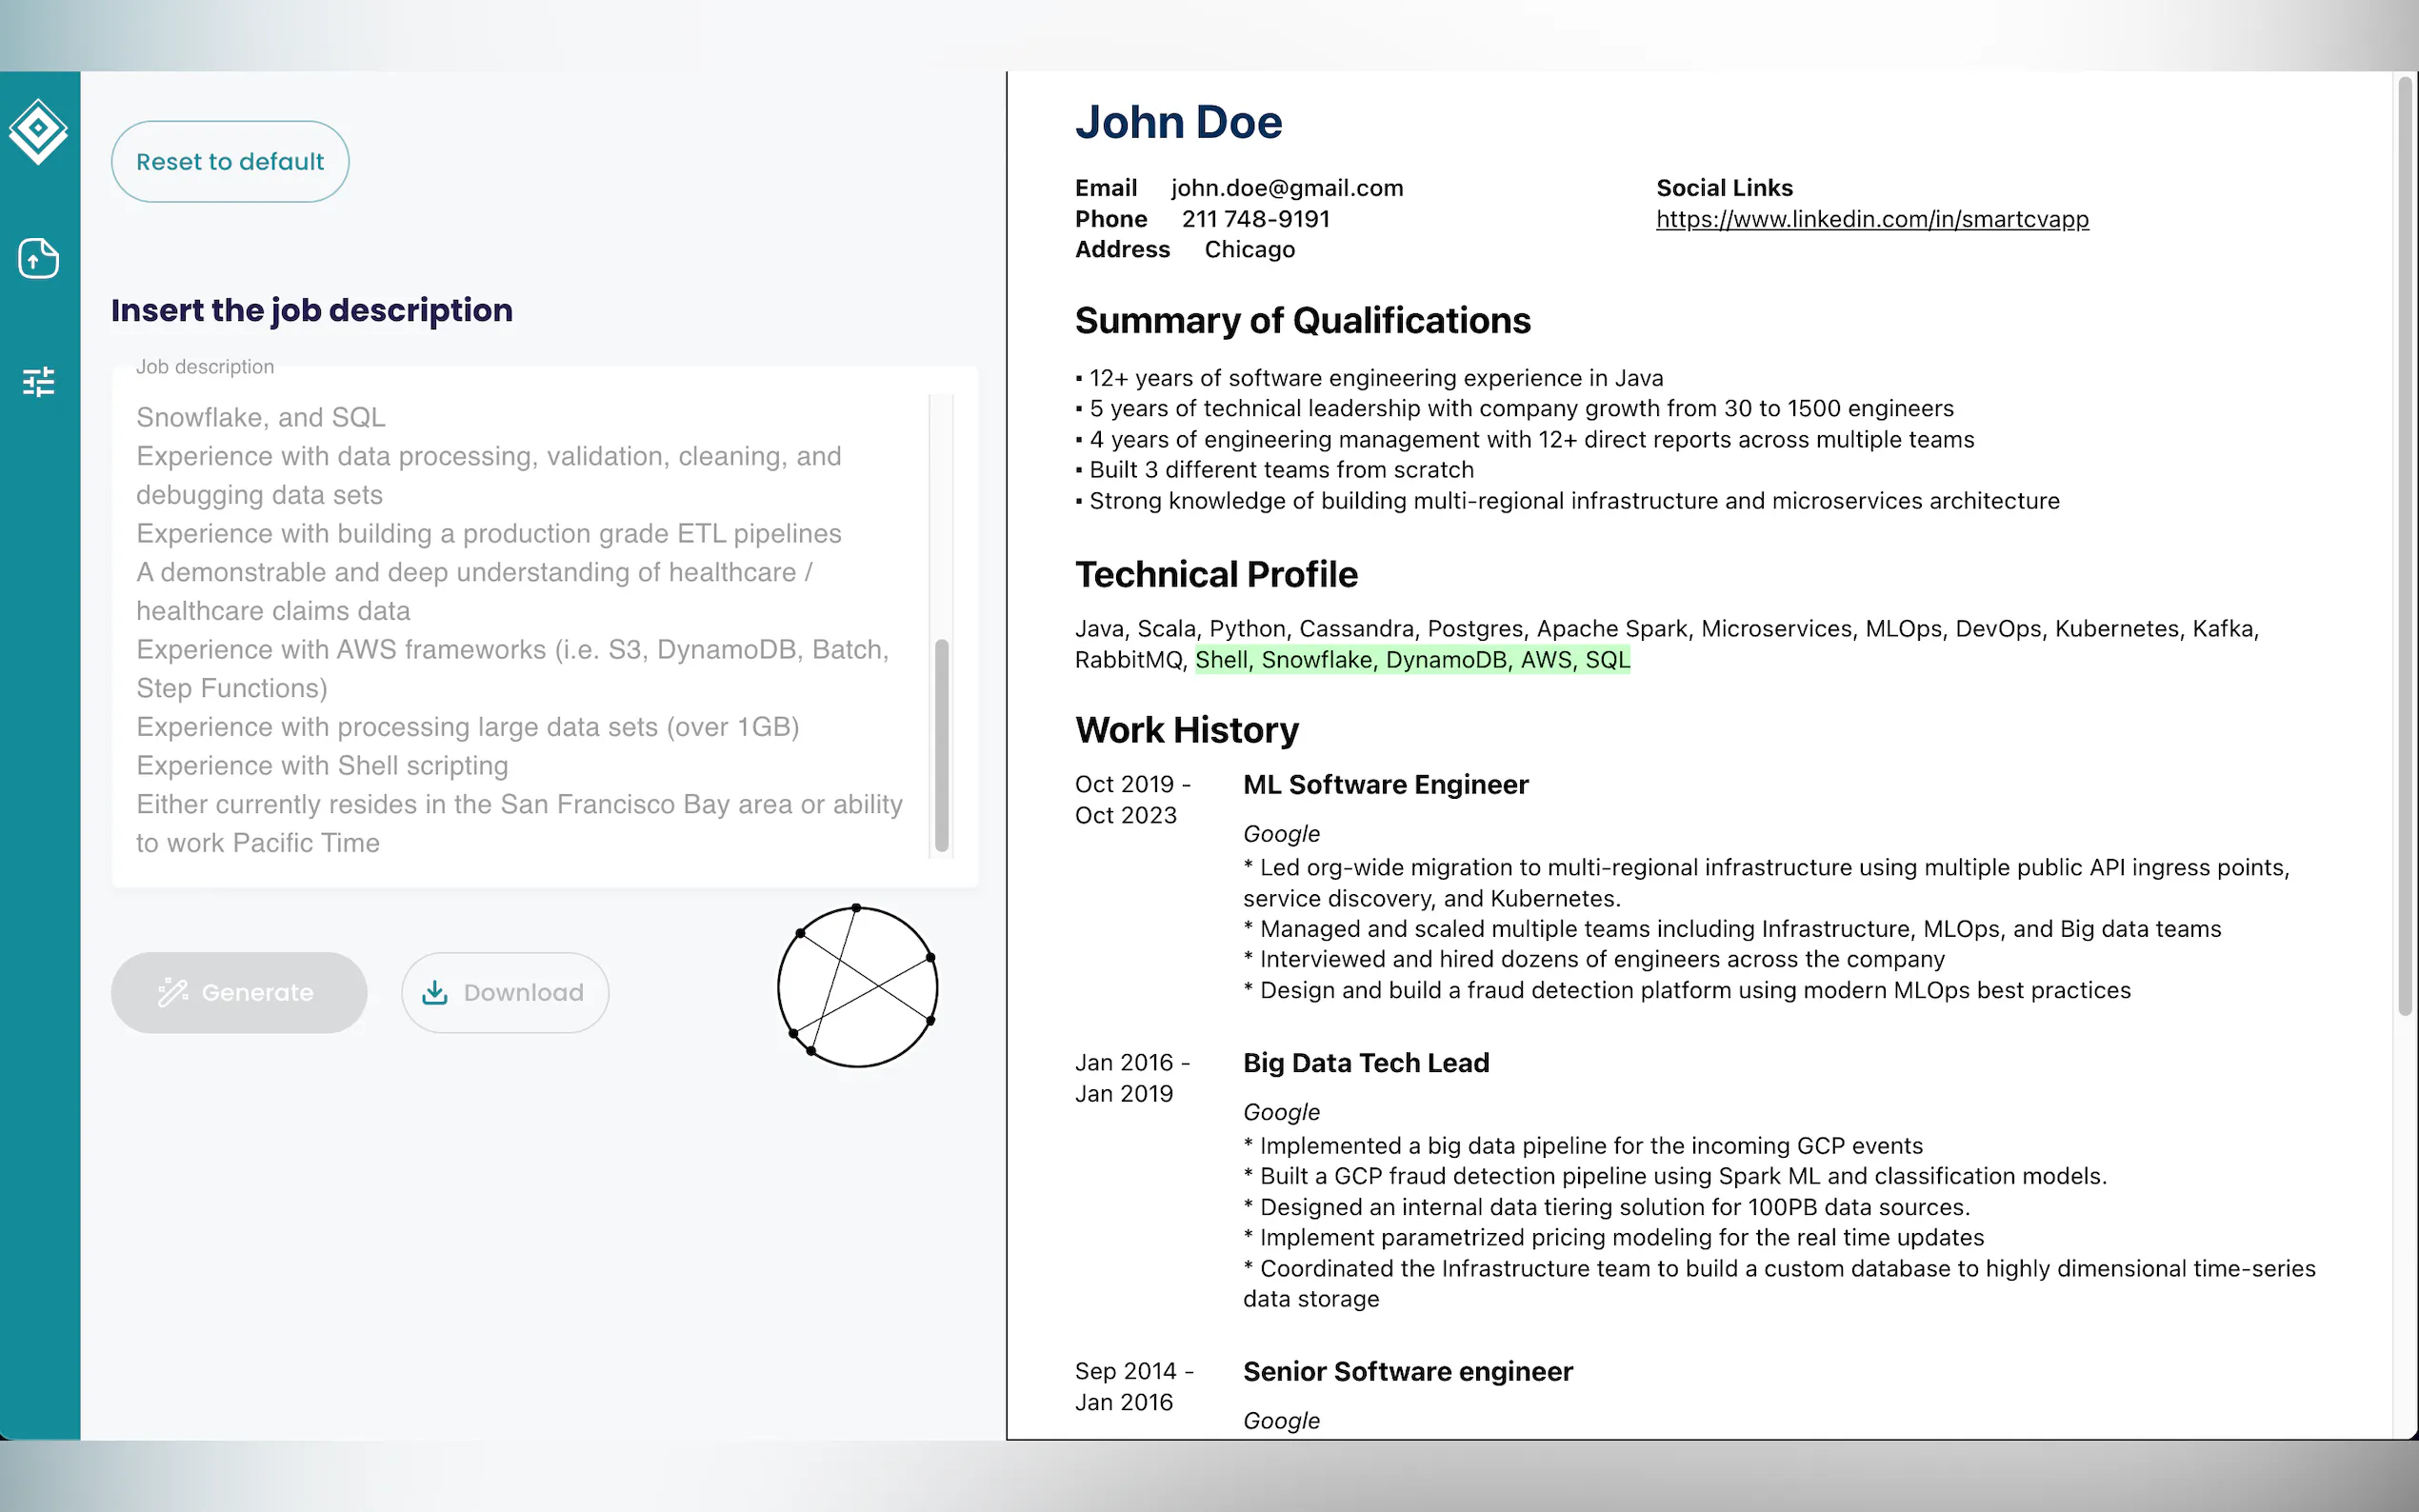2419x1512 pixels.
Task: Click the diamond app logo in sidebar
Action: click(38, 130)
